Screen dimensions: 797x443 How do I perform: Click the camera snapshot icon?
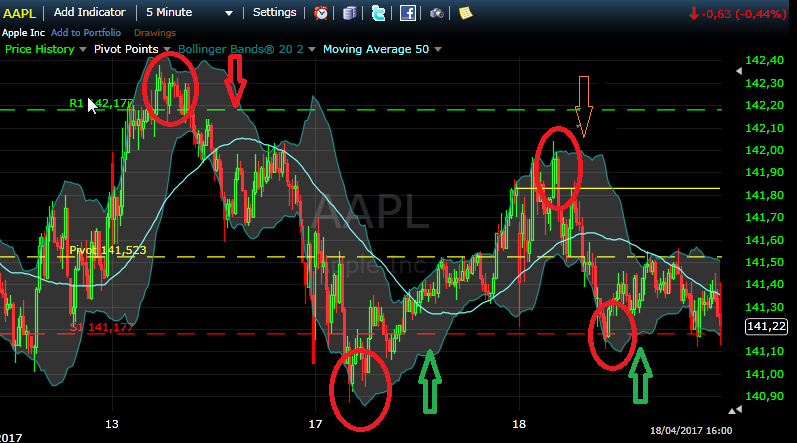pyautogui.click(x=437, y=13)
